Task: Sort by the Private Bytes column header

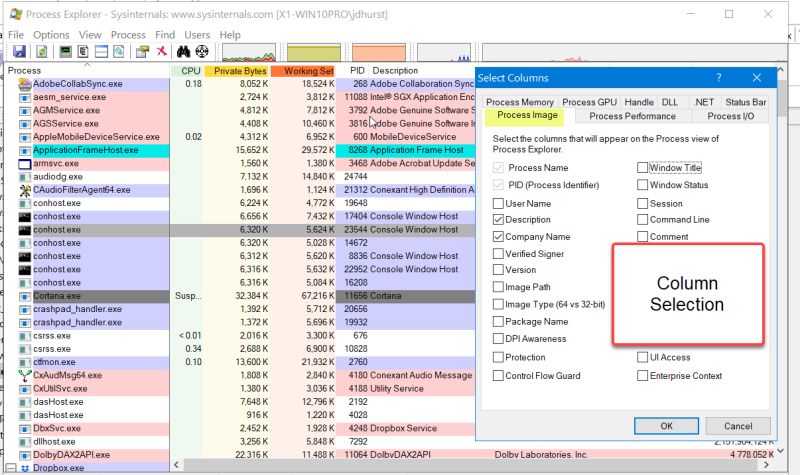Action: pos(237,71)
